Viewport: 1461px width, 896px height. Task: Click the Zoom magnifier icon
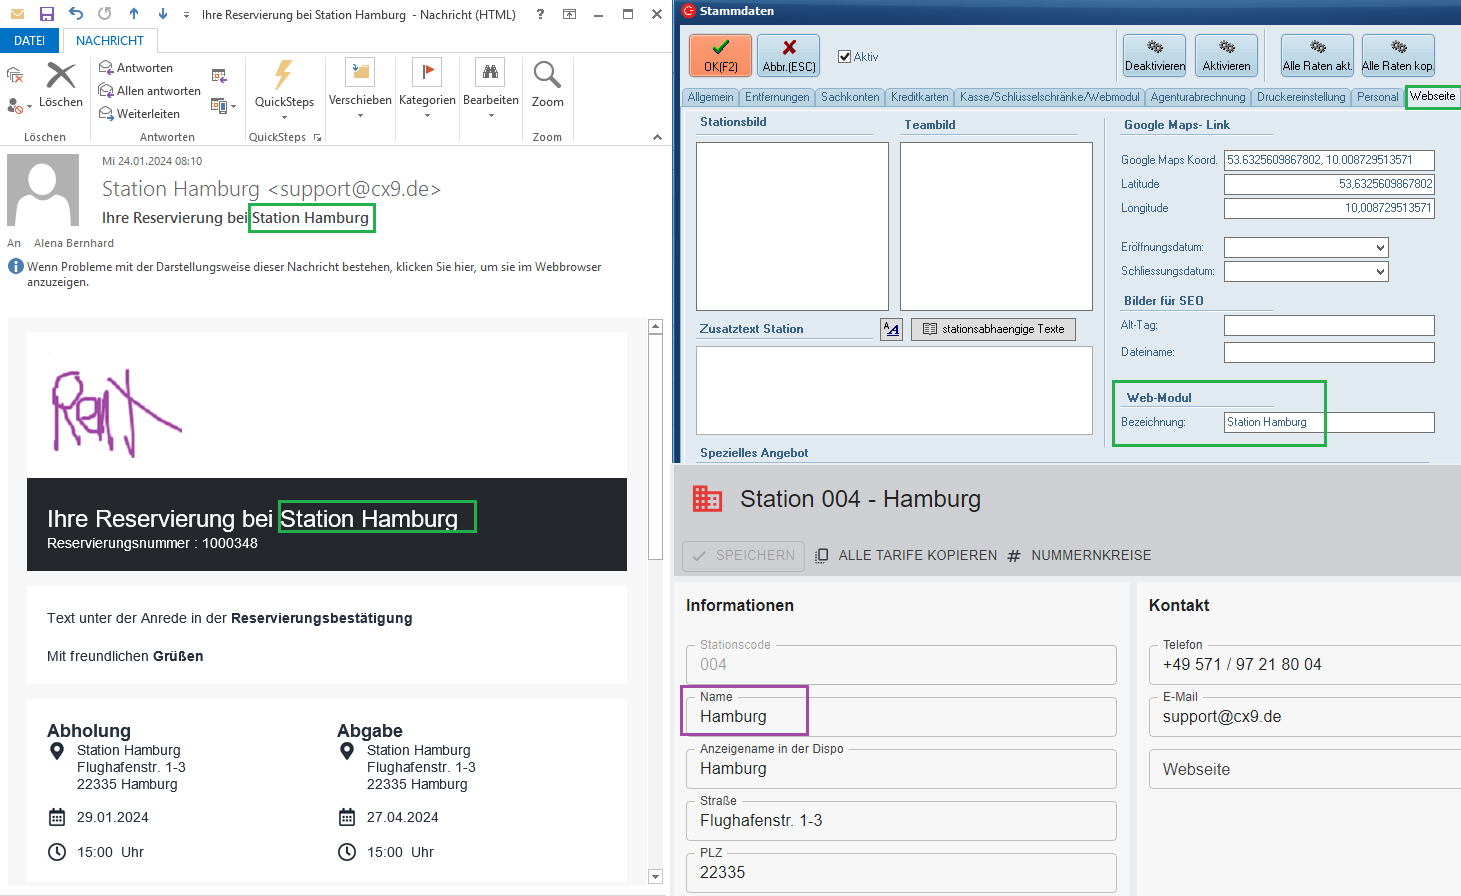[547, 76]
